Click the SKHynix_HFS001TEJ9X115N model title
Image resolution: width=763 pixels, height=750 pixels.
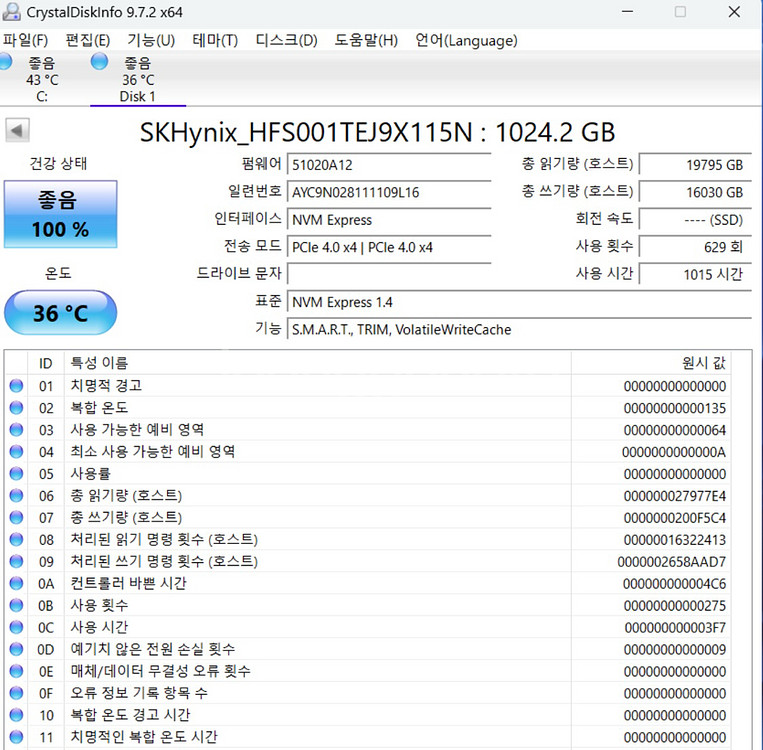point(377,132)
